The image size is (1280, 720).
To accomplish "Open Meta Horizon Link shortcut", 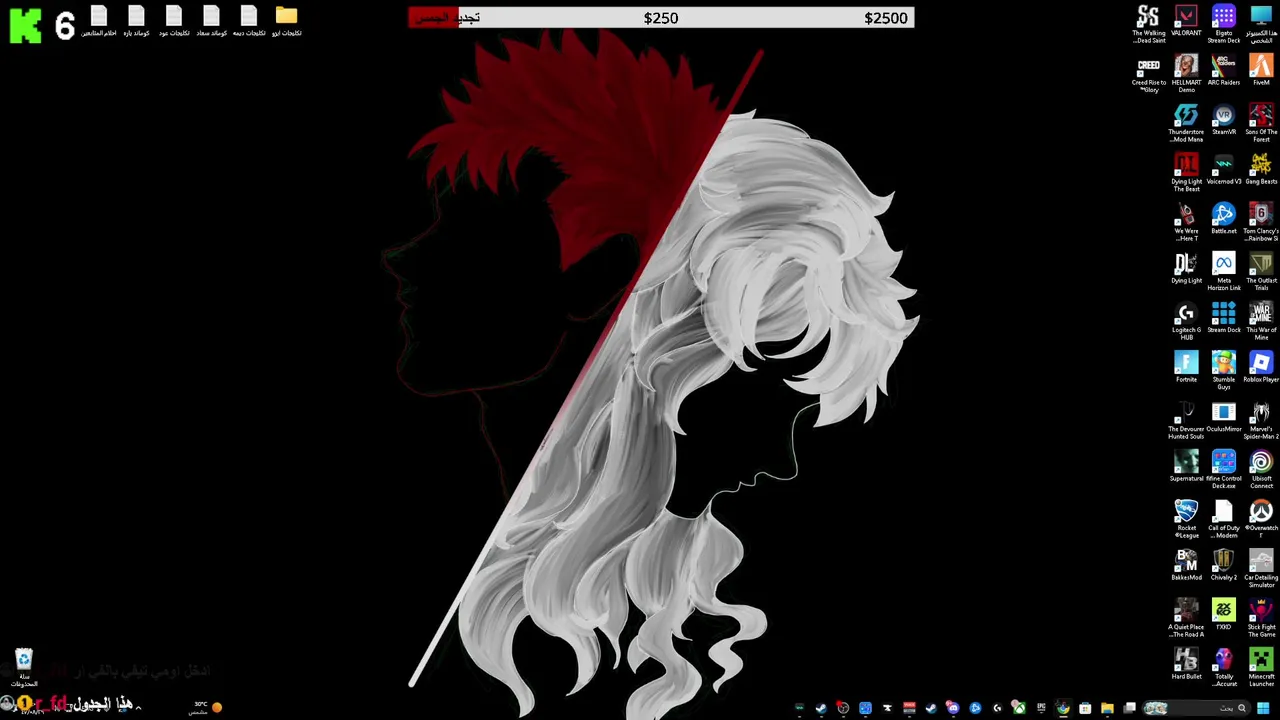I will 1224,271.
